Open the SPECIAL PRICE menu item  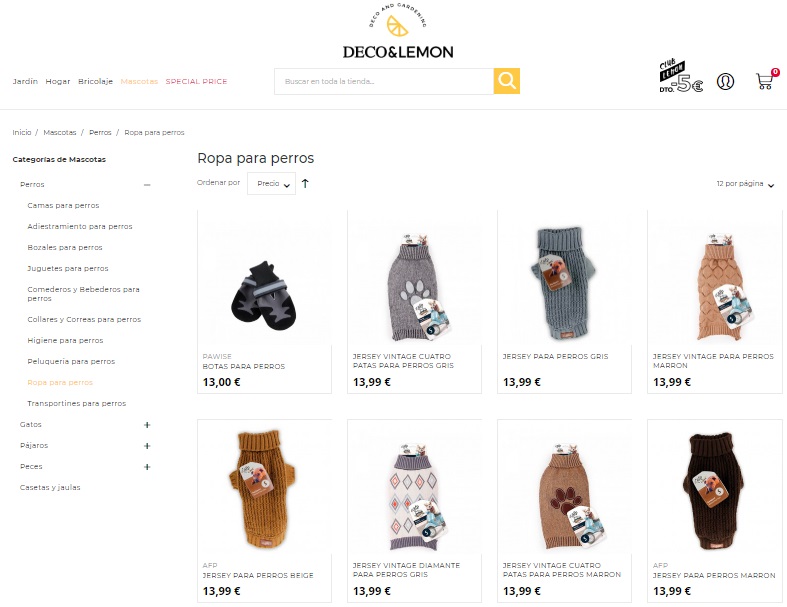click(196, 81)
